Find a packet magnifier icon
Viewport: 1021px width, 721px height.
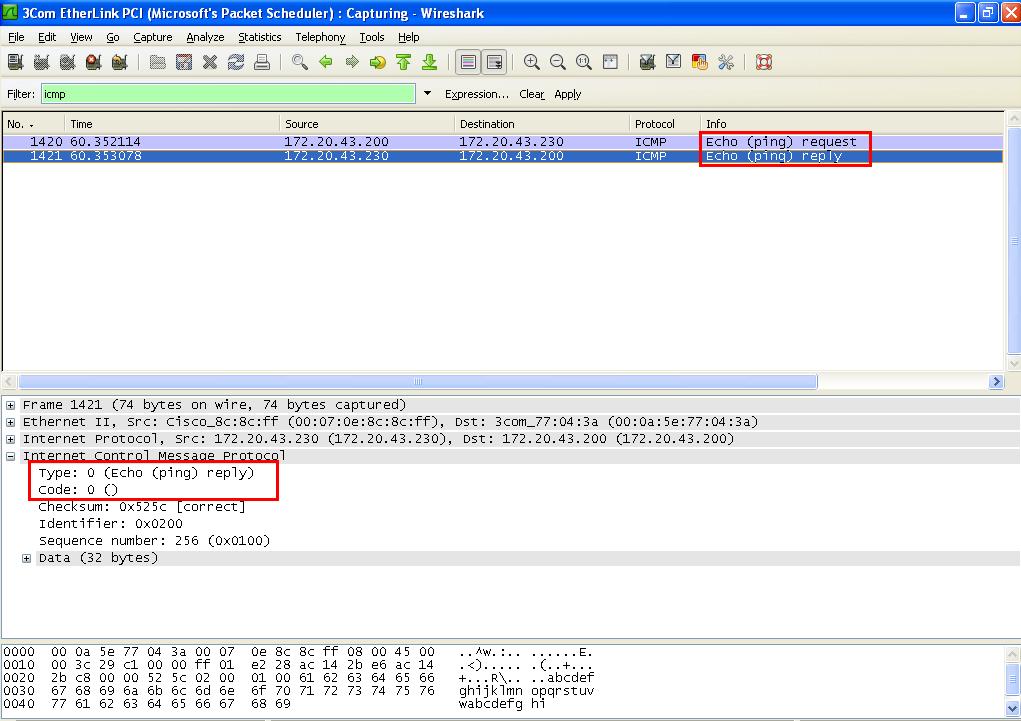[300, 62]
